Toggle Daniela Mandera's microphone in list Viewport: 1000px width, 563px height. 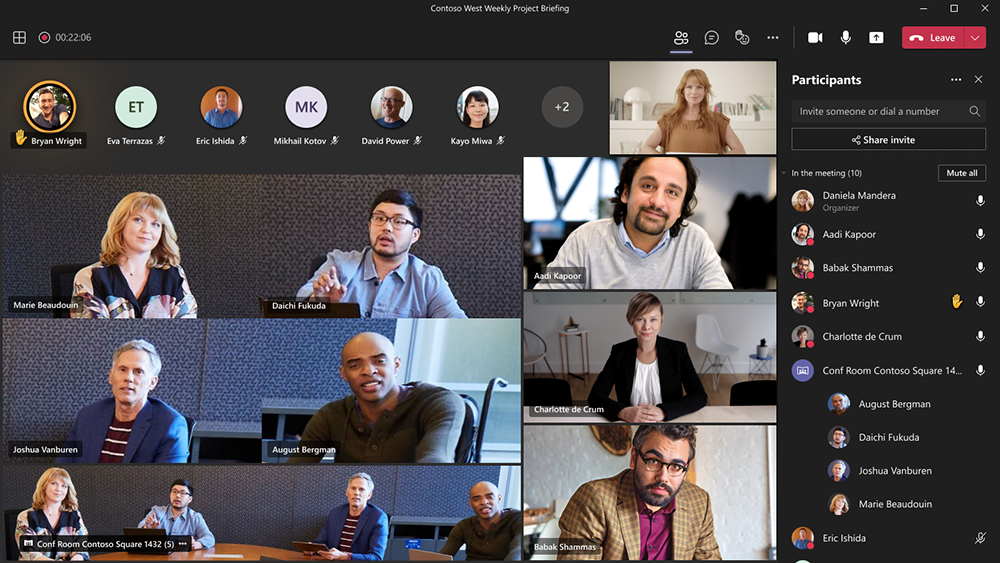click(980, 201)
